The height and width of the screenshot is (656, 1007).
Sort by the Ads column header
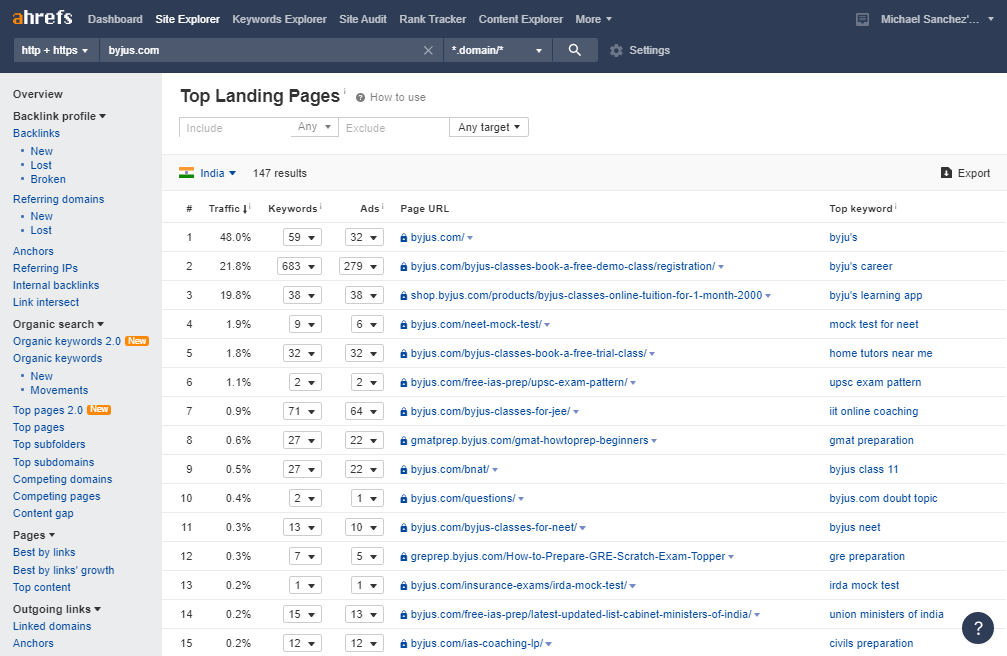click(x=370, y=209)
